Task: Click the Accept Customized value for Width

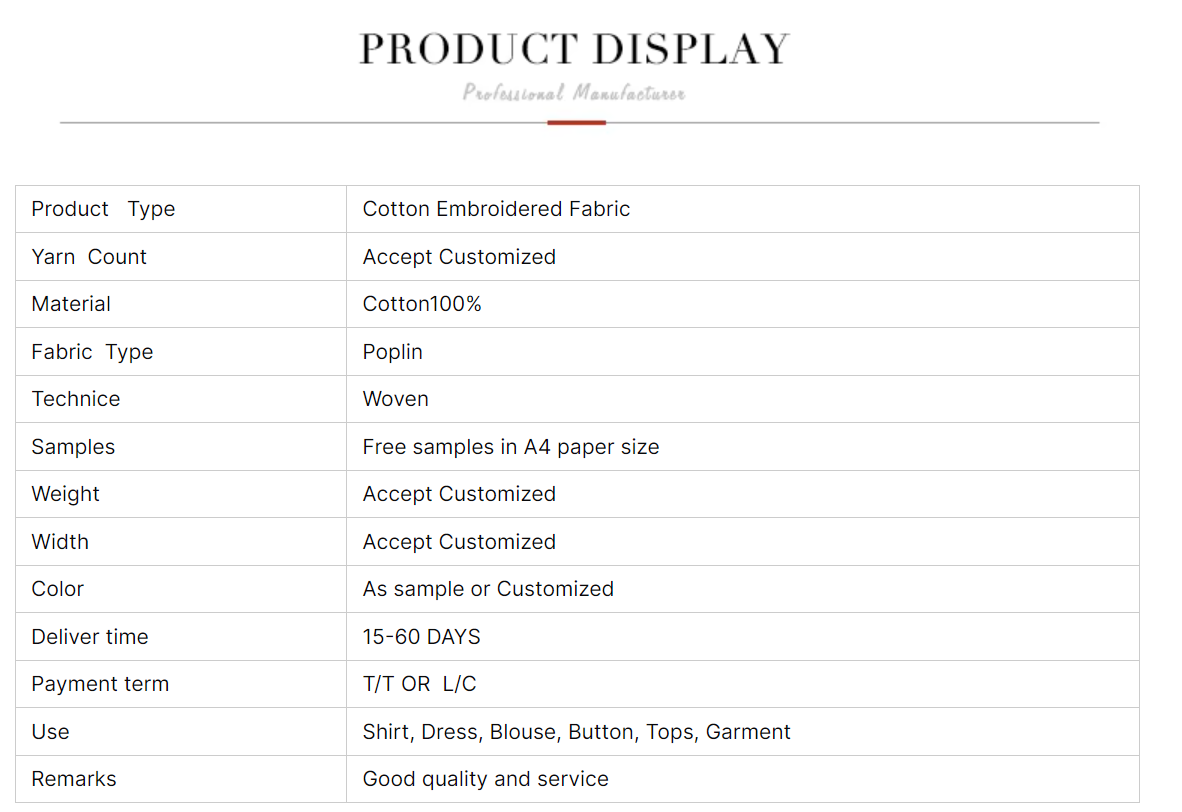Action: tap(459, 542)
